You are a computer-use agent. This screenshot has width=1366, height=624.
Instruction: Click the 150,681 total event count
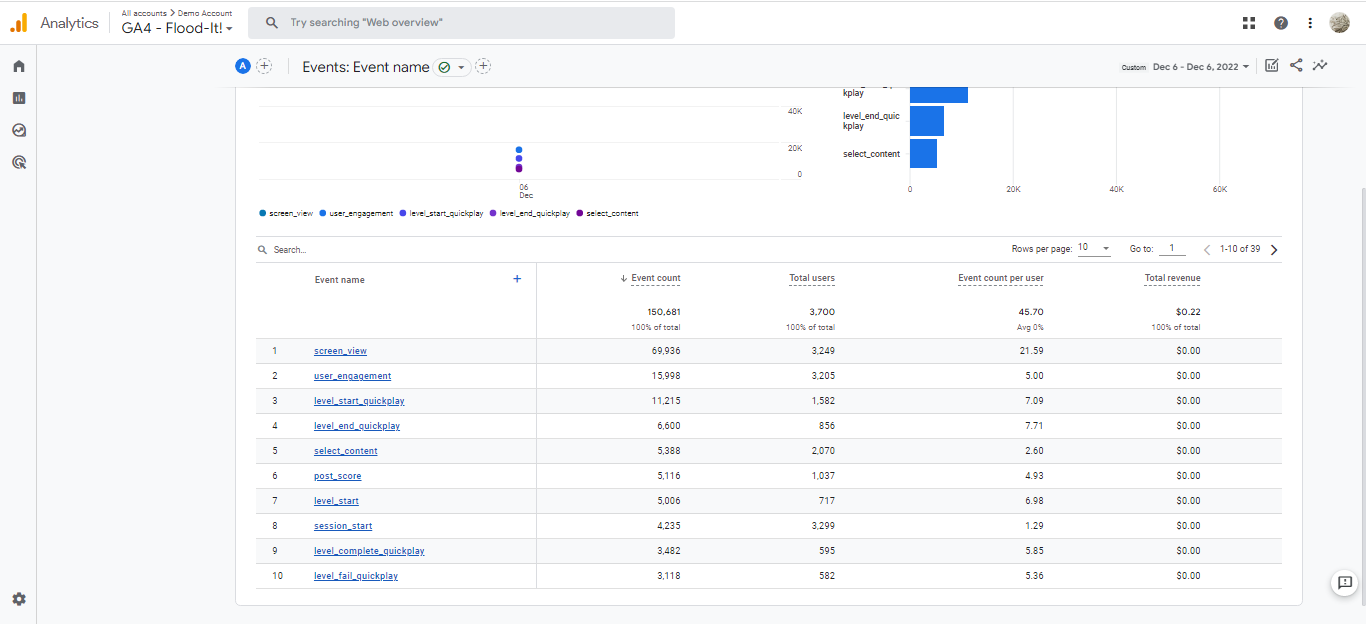tap(664, 311)
